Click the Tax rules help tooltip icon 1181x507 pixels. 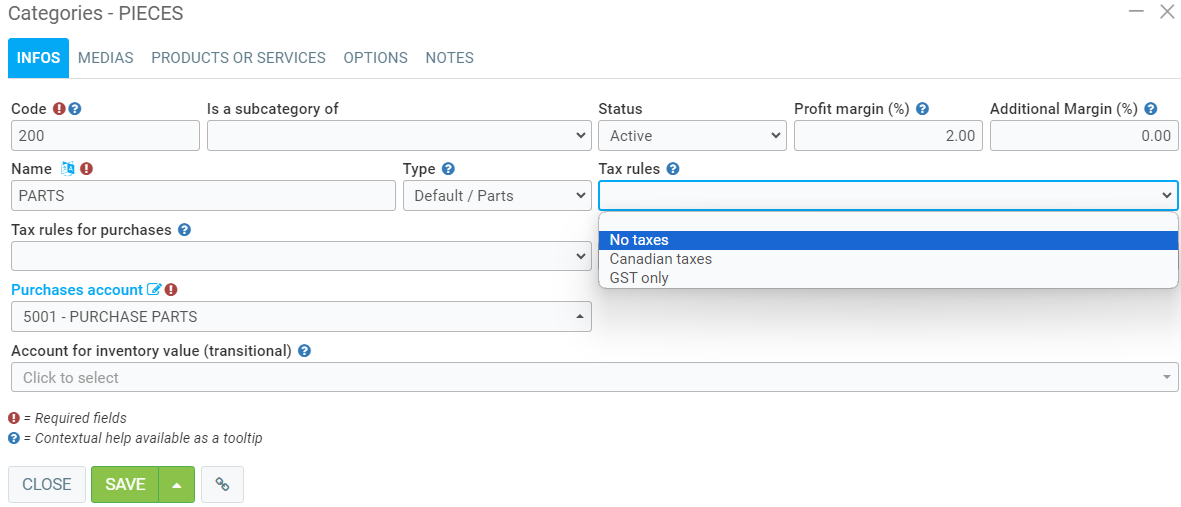673,169
